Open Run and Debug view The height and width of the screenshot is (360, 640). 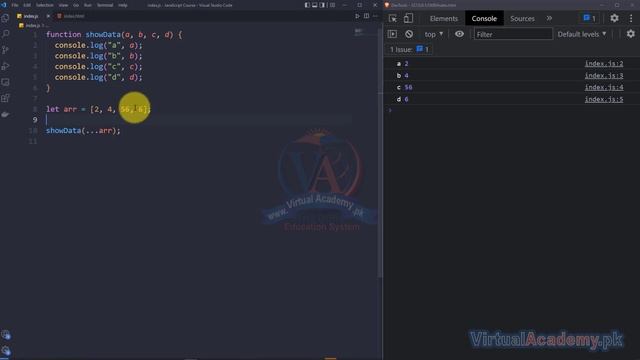(x=6, y=66)
